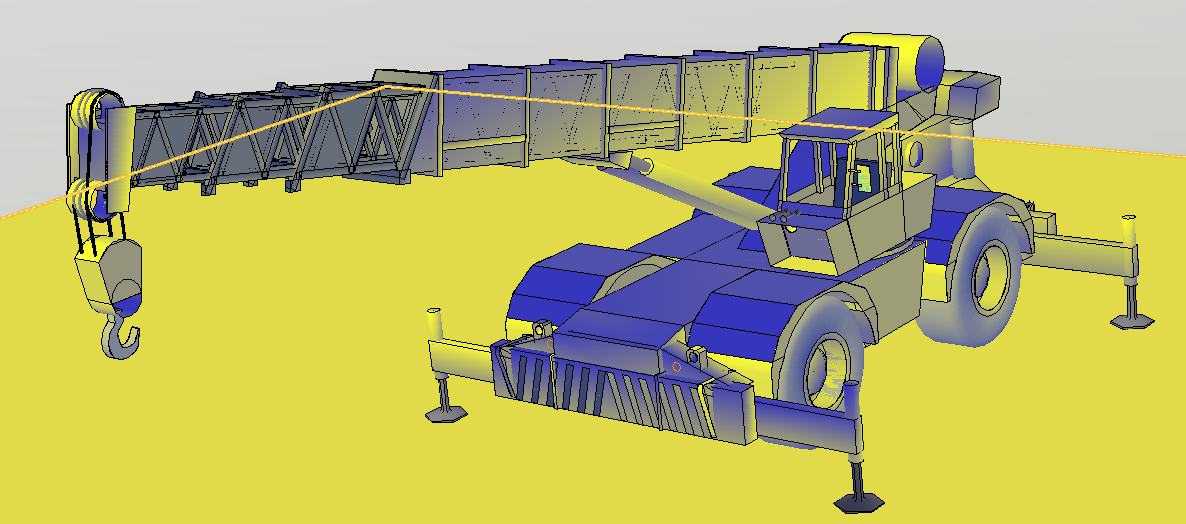Select the rear wheel of the crane
The height and width of the screenshot is (524, 1186).
[988, 273]
